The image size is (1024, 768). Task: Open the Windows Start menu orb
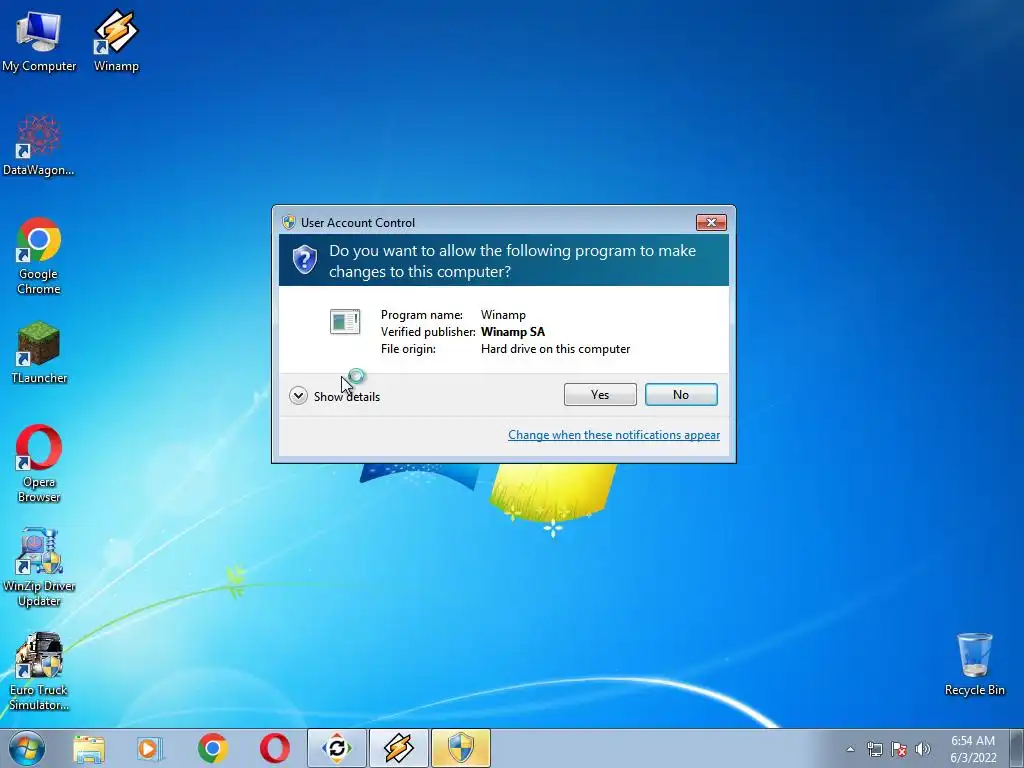27,748
